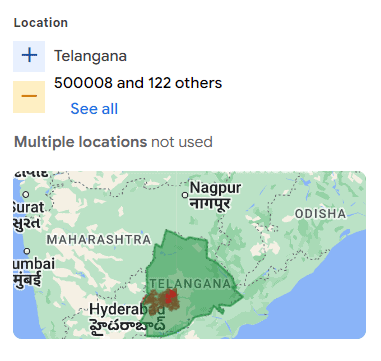Click the Nagpur text label on map
The image size is (381, 361).
pos(215,188)
